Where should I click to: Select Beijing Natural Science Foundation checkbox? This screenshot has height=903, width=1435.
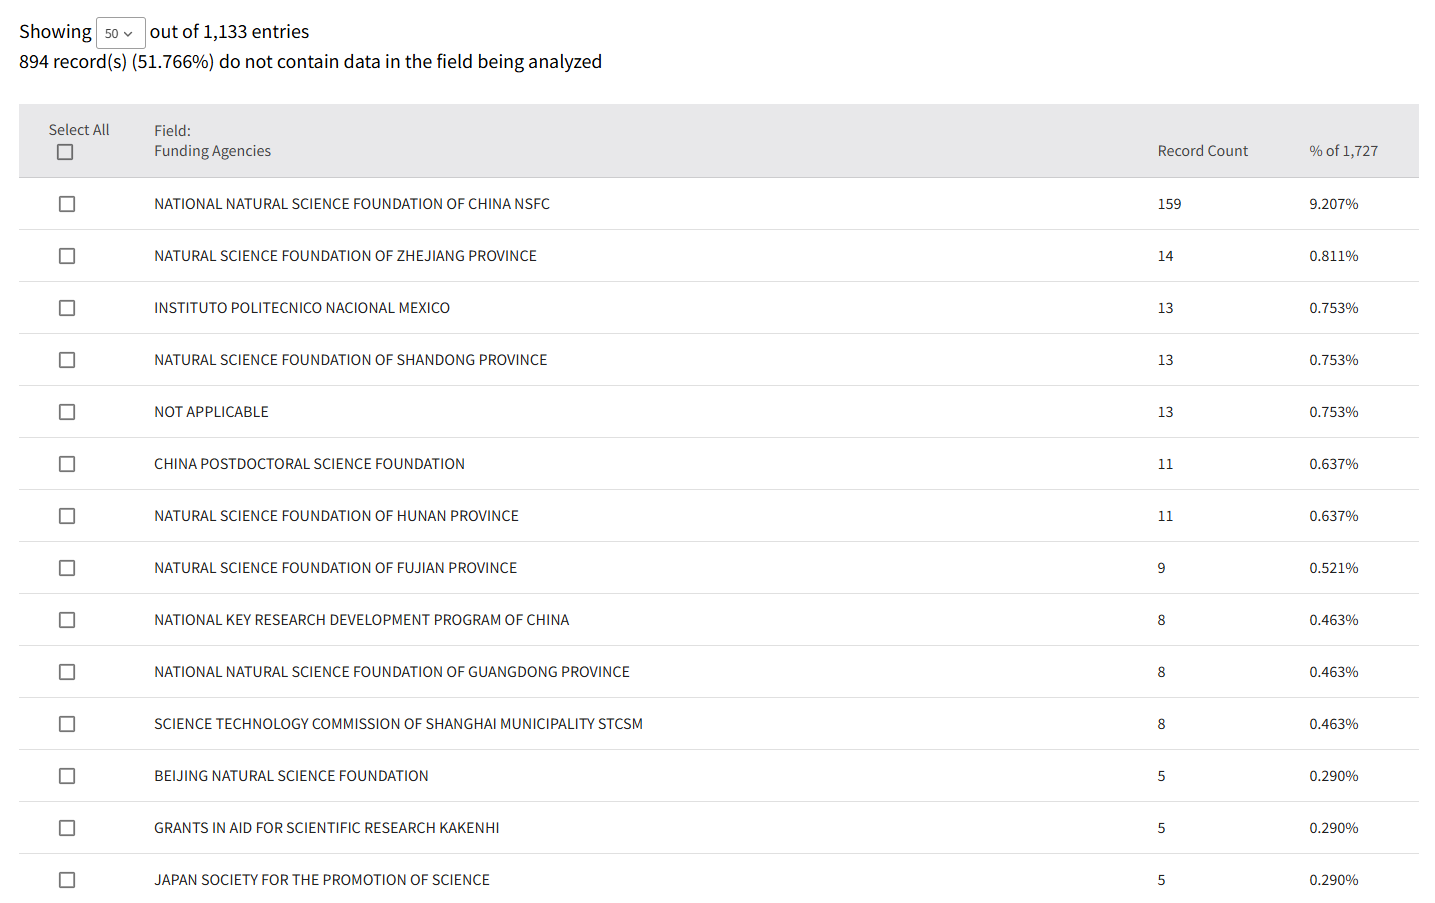tap(67, 776)
